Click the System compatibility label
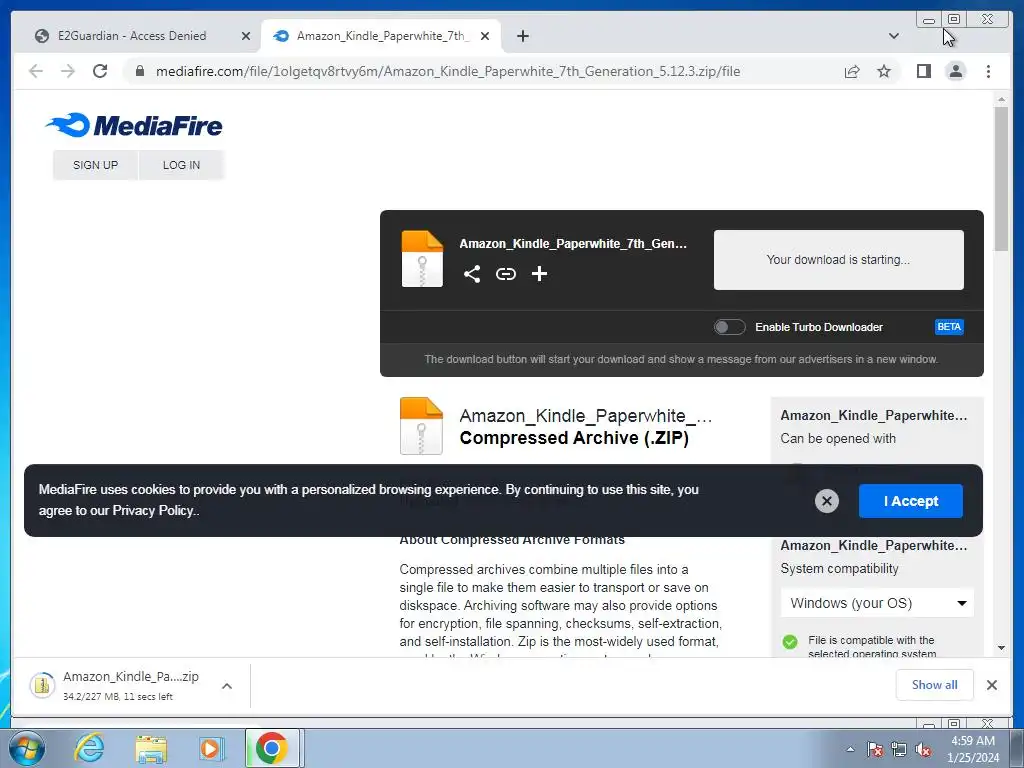1024x768 pixels. click(x=839, y=569)
